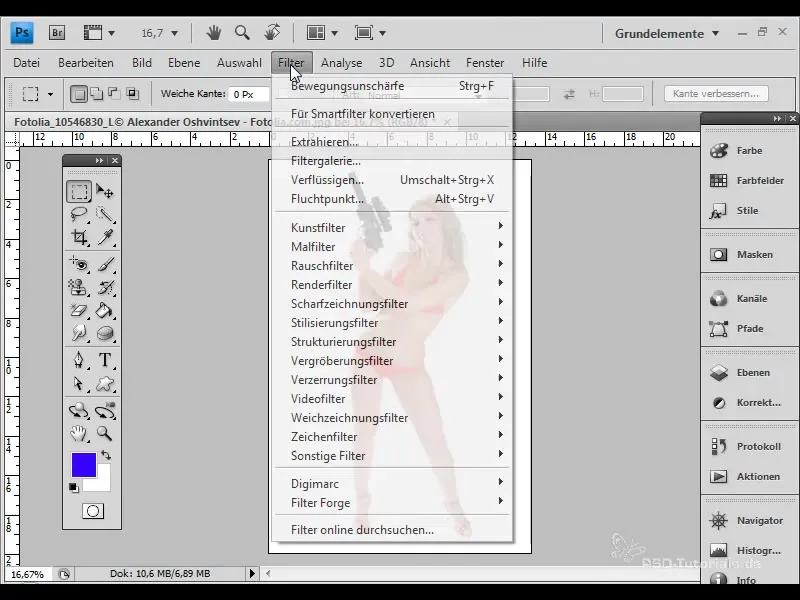Viewport: 800px width, 600px height.
Task: Select the Sponge tool
Action: [x=105, y=333]
